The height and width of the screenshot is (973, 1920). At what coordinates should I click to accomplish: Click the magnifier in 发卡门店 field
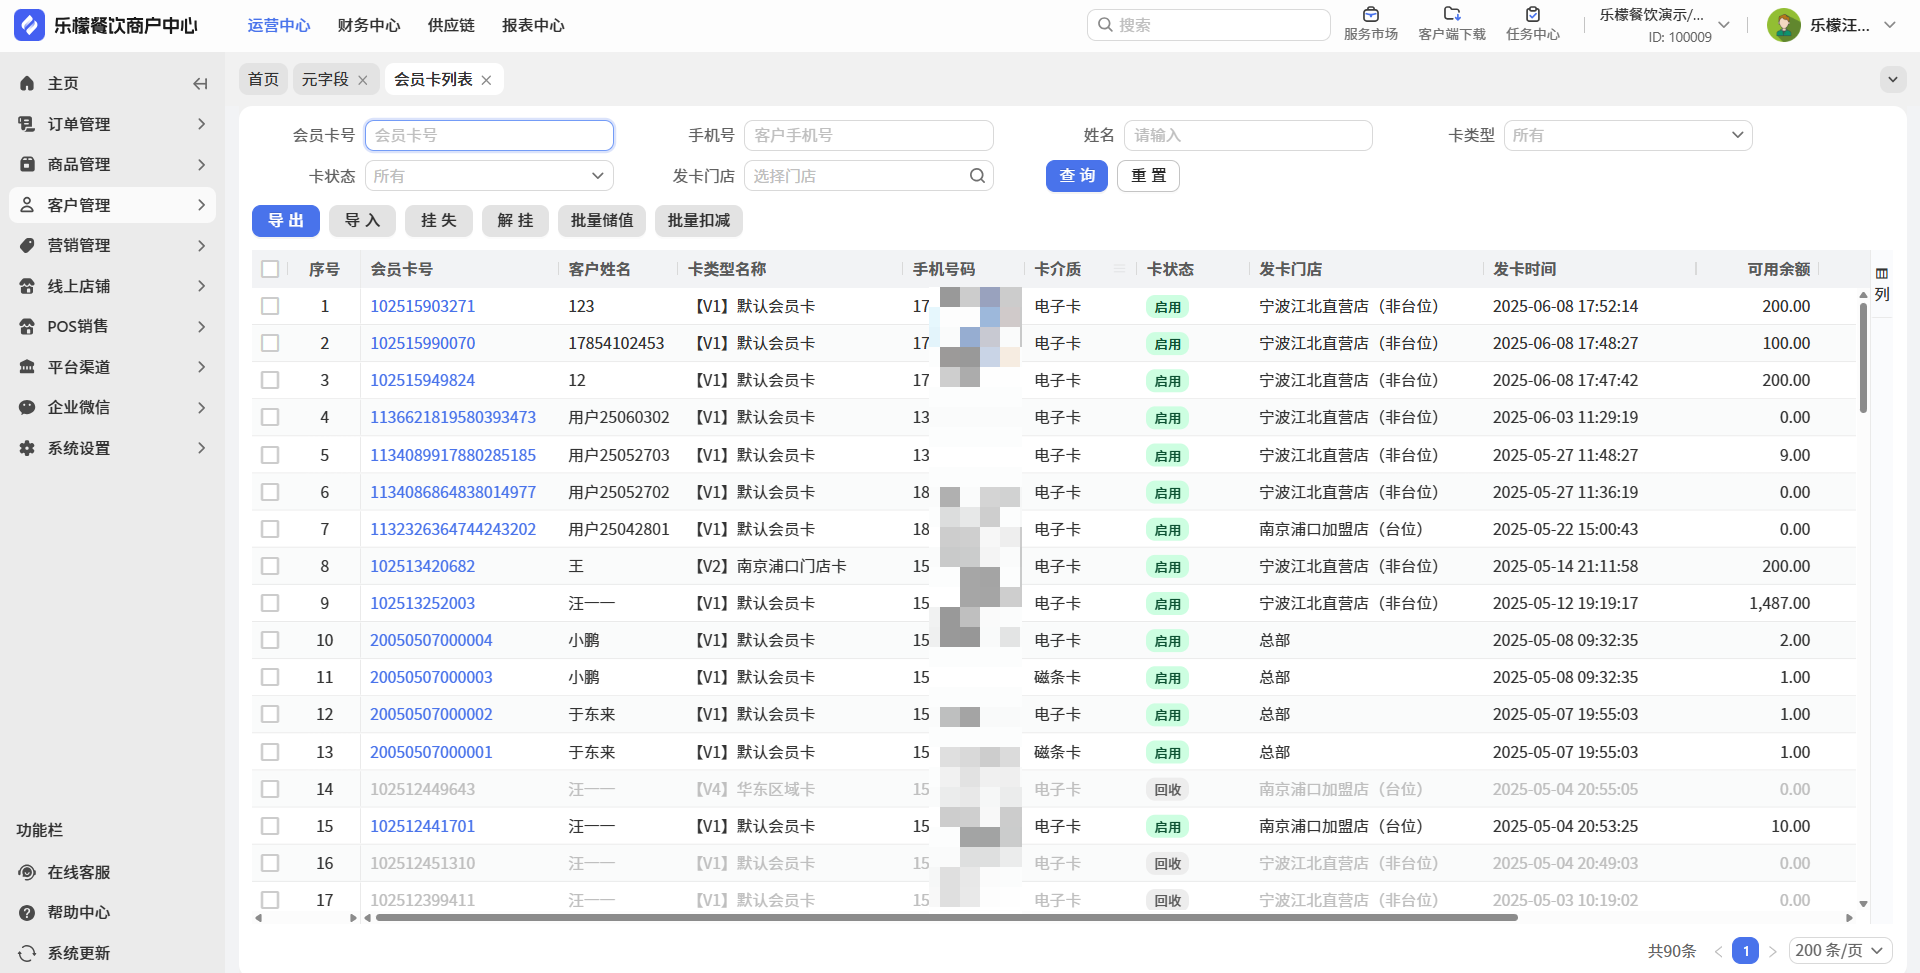tap(977, 176)
